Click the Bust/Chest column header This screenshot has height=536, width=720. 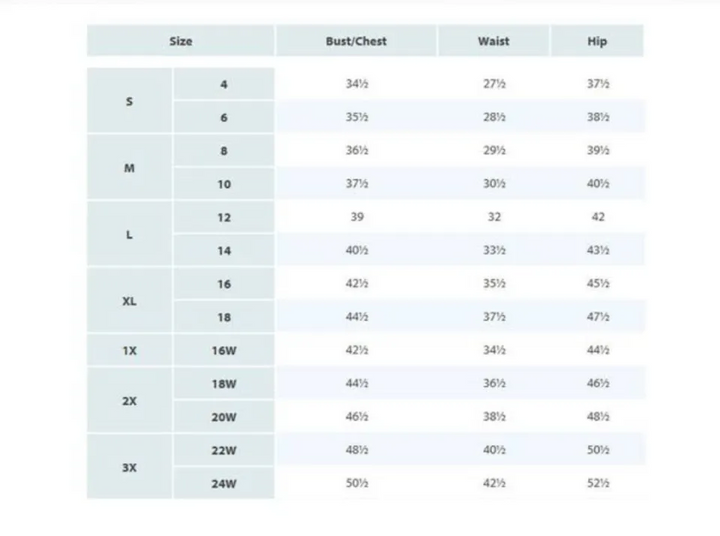coord(356,41)
